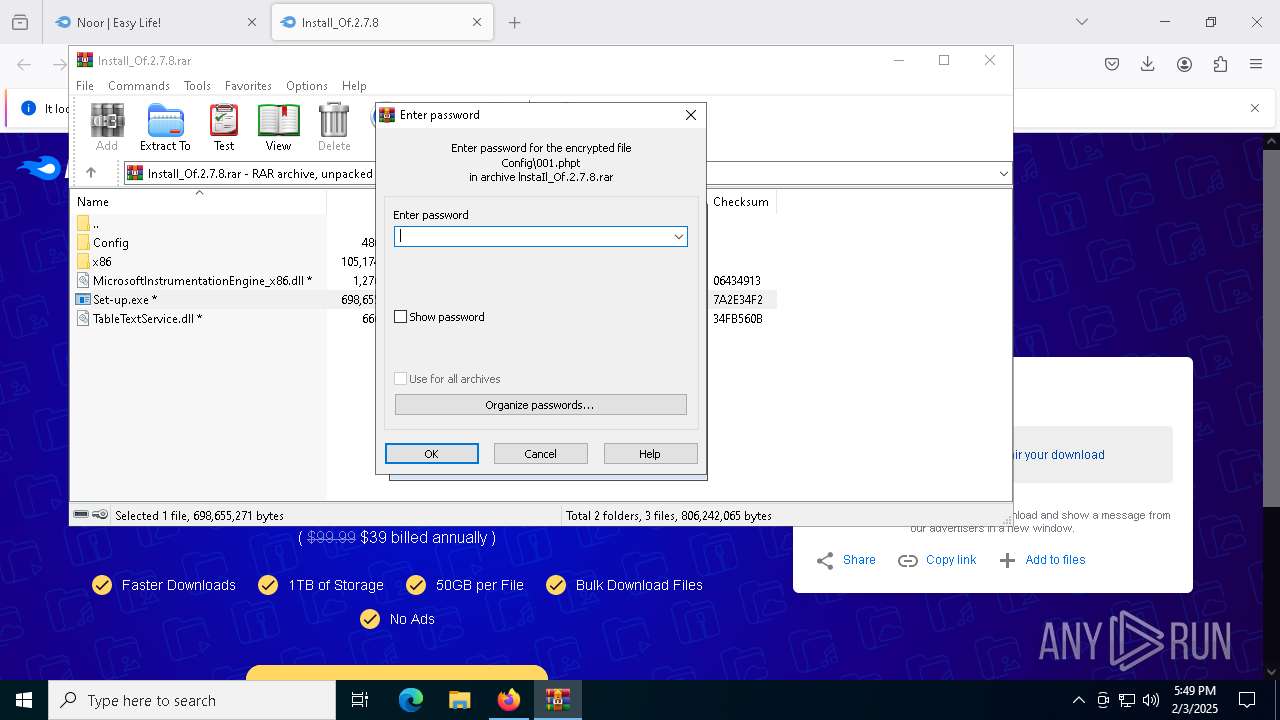The width and height of the screenshot is (1280, 720).
Task: Click the Organize passwords button
Action: [540, 405]
